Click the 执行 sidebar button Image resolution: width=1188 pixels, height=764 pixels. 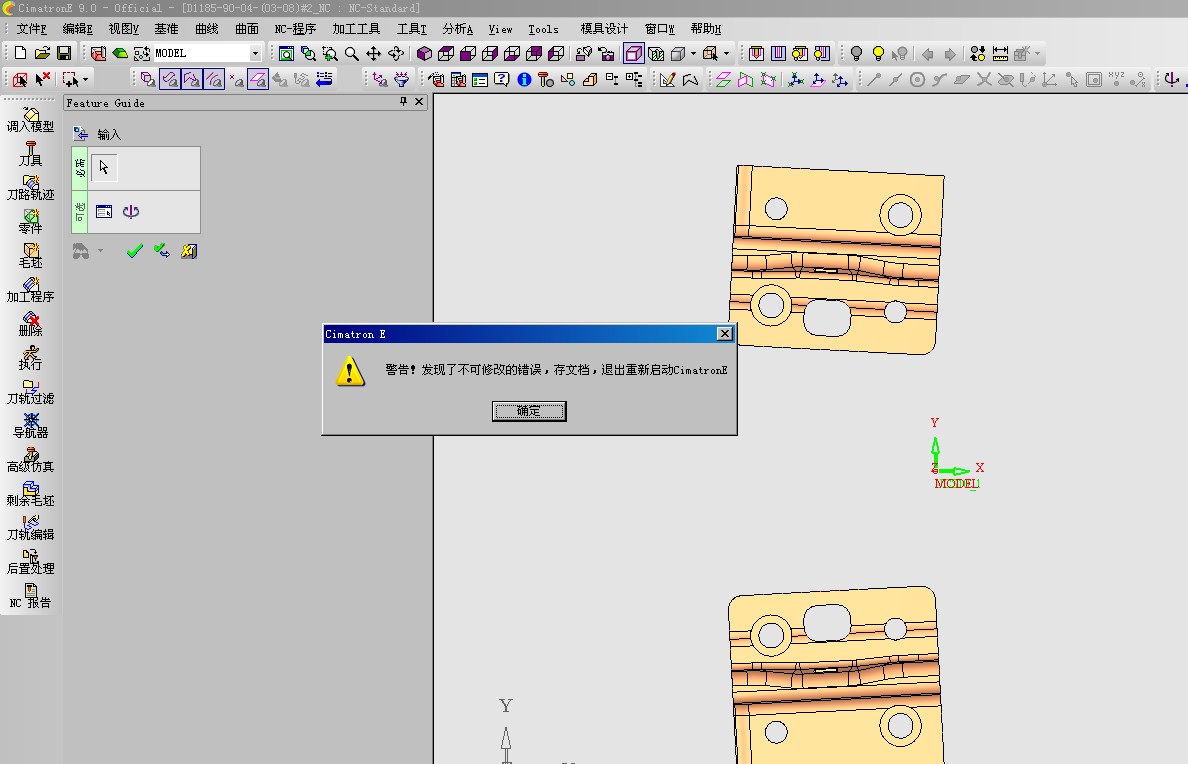click(30, 358)
